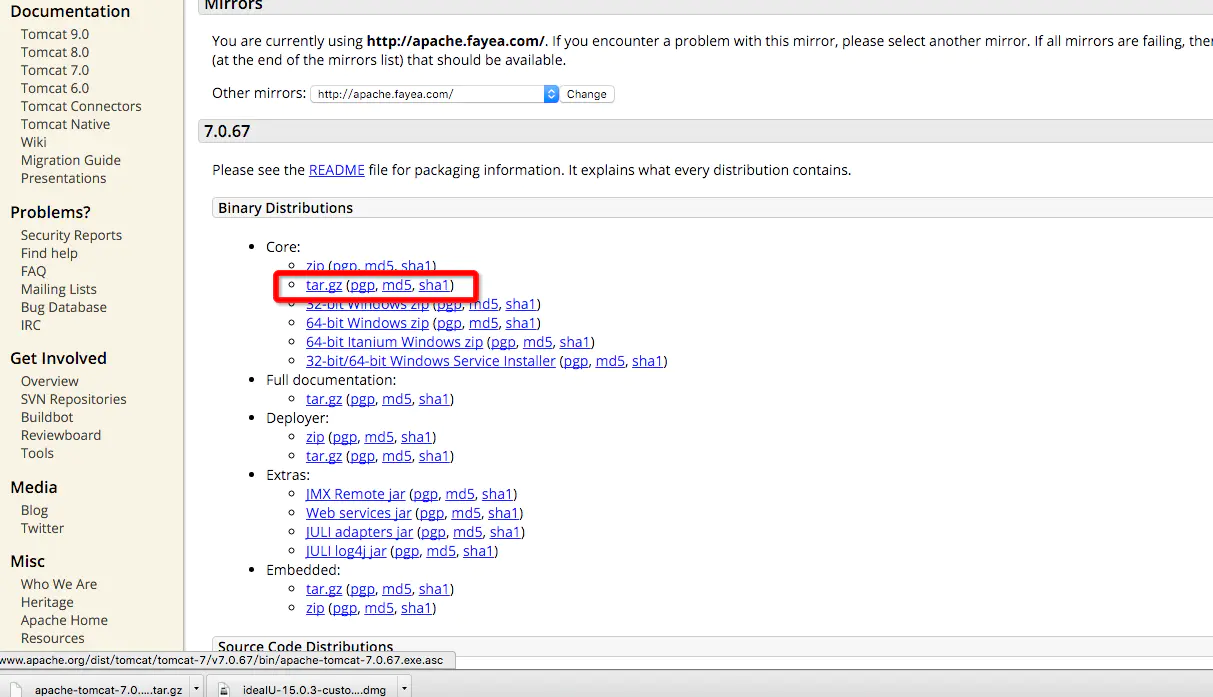View Security Reports page
The image size is (1213, 697).
(71, 235)
